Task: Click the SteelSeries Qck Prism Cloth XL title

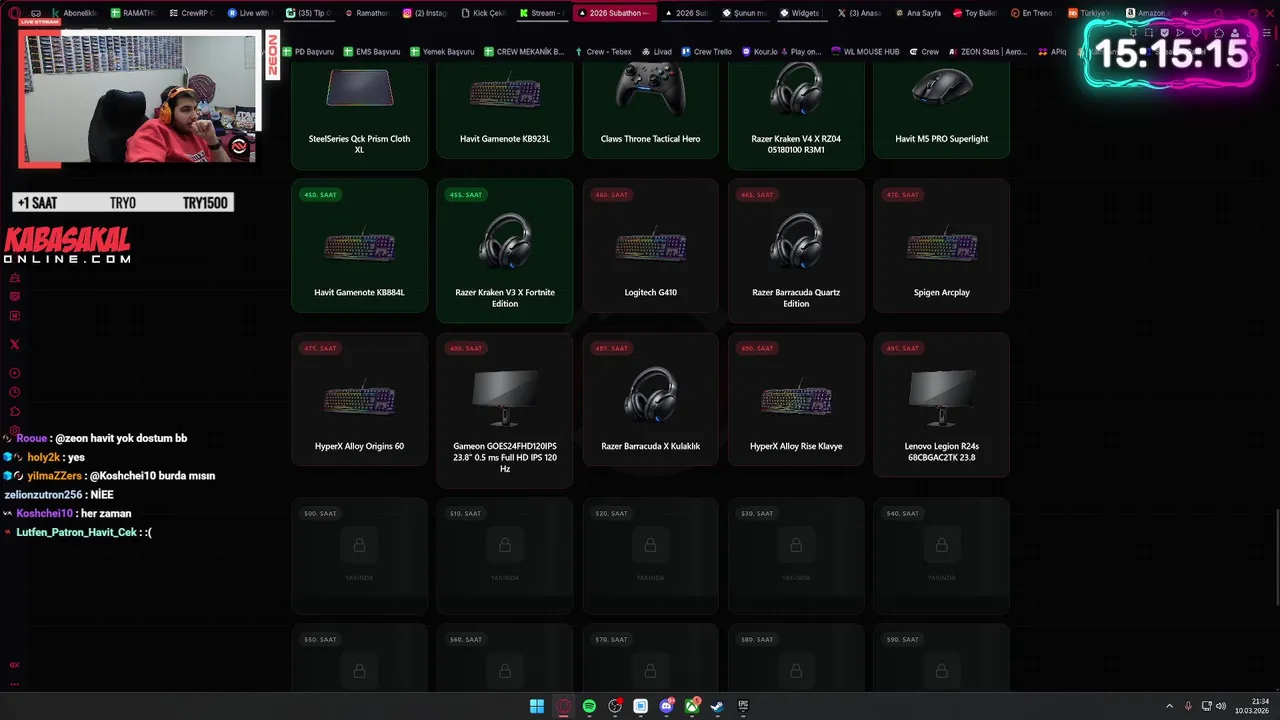Action: click(359, 144)
